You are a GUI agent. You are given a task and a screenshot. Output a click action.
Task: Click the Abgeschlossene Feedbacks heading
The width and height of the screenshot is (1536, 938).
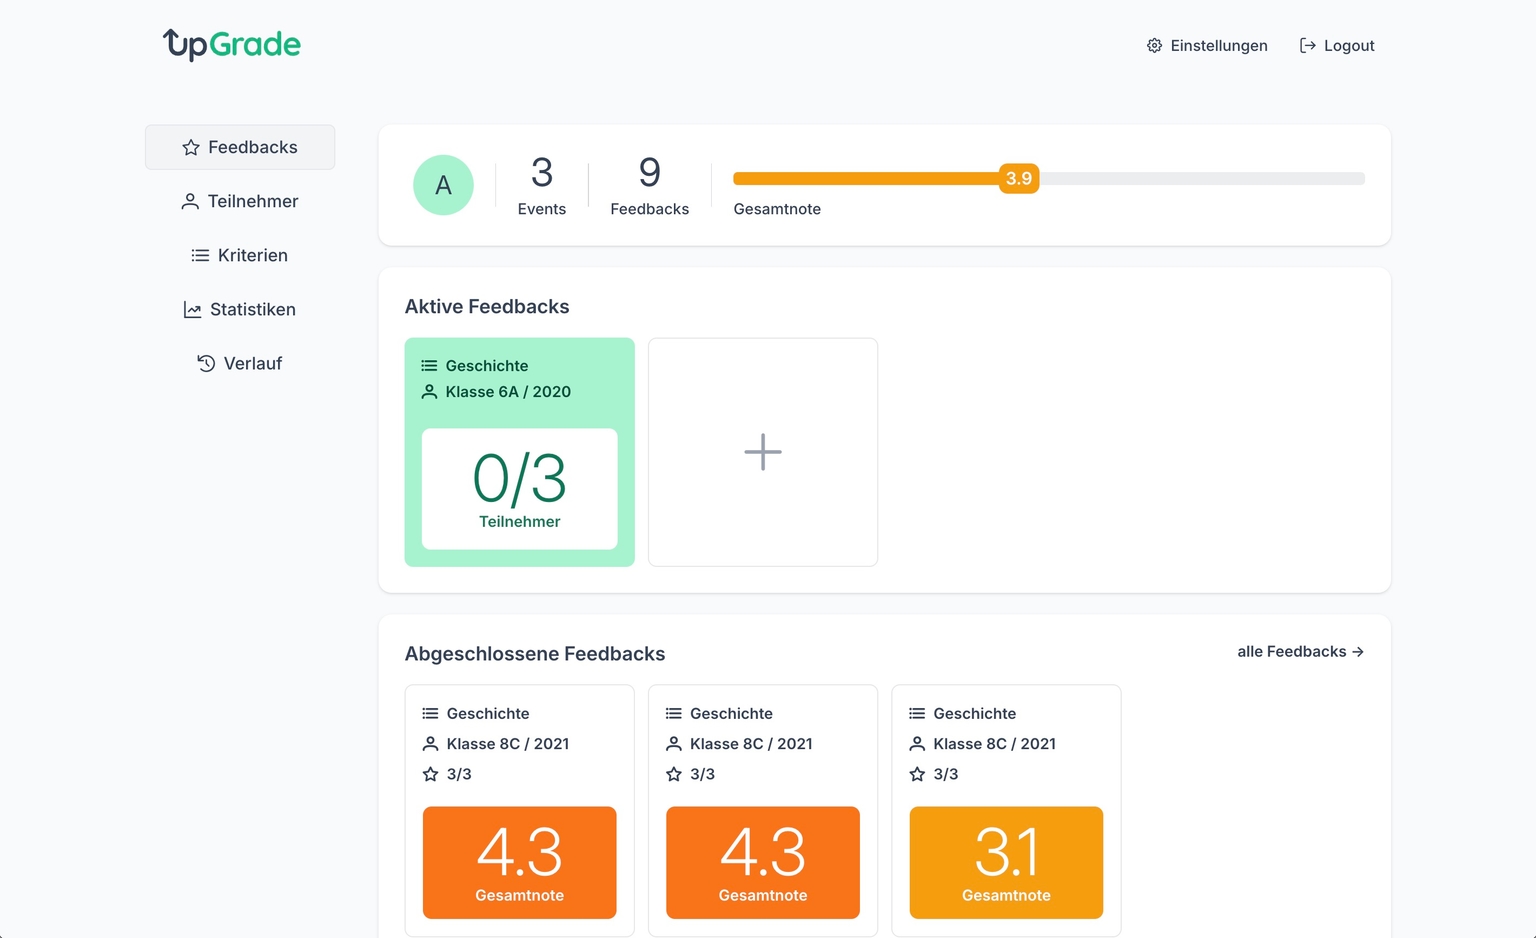(535, 653)
